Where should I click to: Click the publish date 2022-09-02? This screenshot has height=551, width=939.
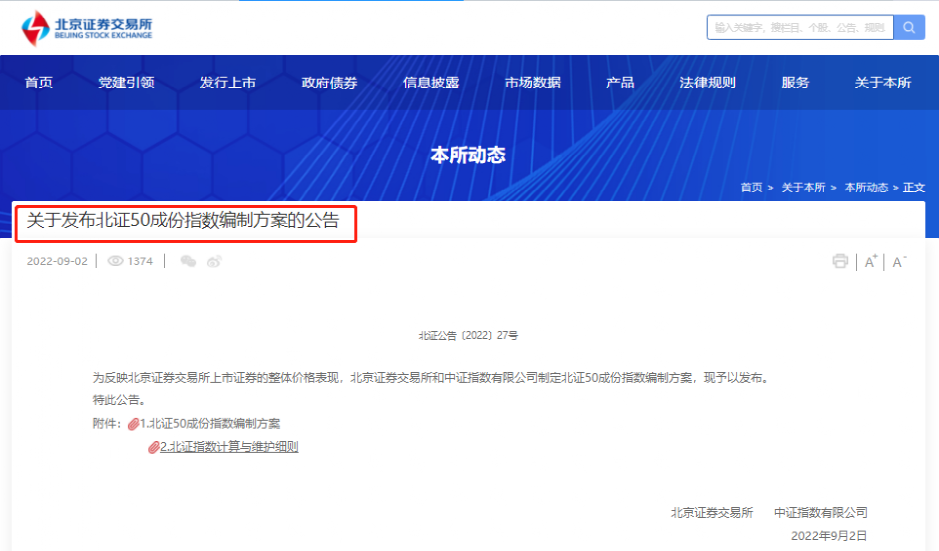[57, 261]
